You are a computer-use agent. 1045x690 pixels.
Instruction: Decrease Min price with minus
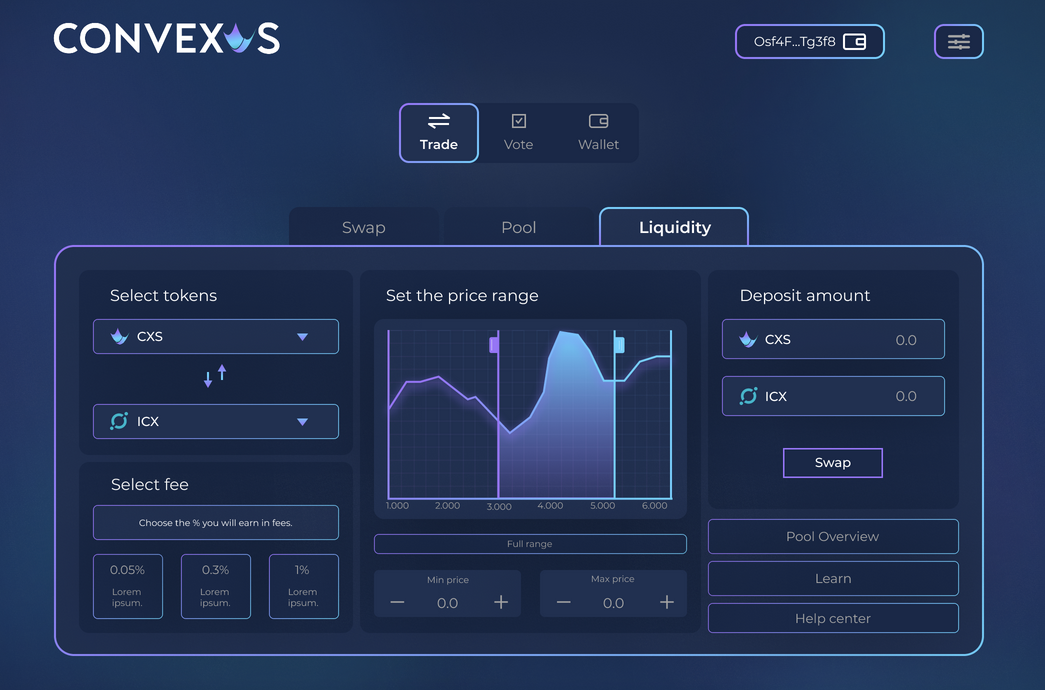397,602
